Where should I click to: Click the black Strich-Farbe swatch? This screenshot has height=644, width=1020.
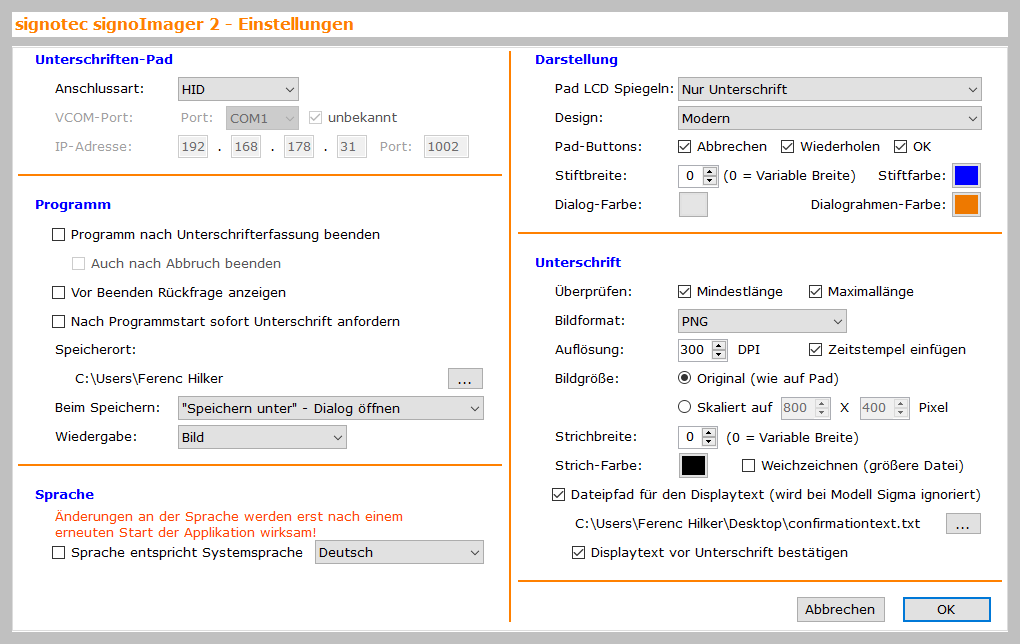click(x=693, y=466)
